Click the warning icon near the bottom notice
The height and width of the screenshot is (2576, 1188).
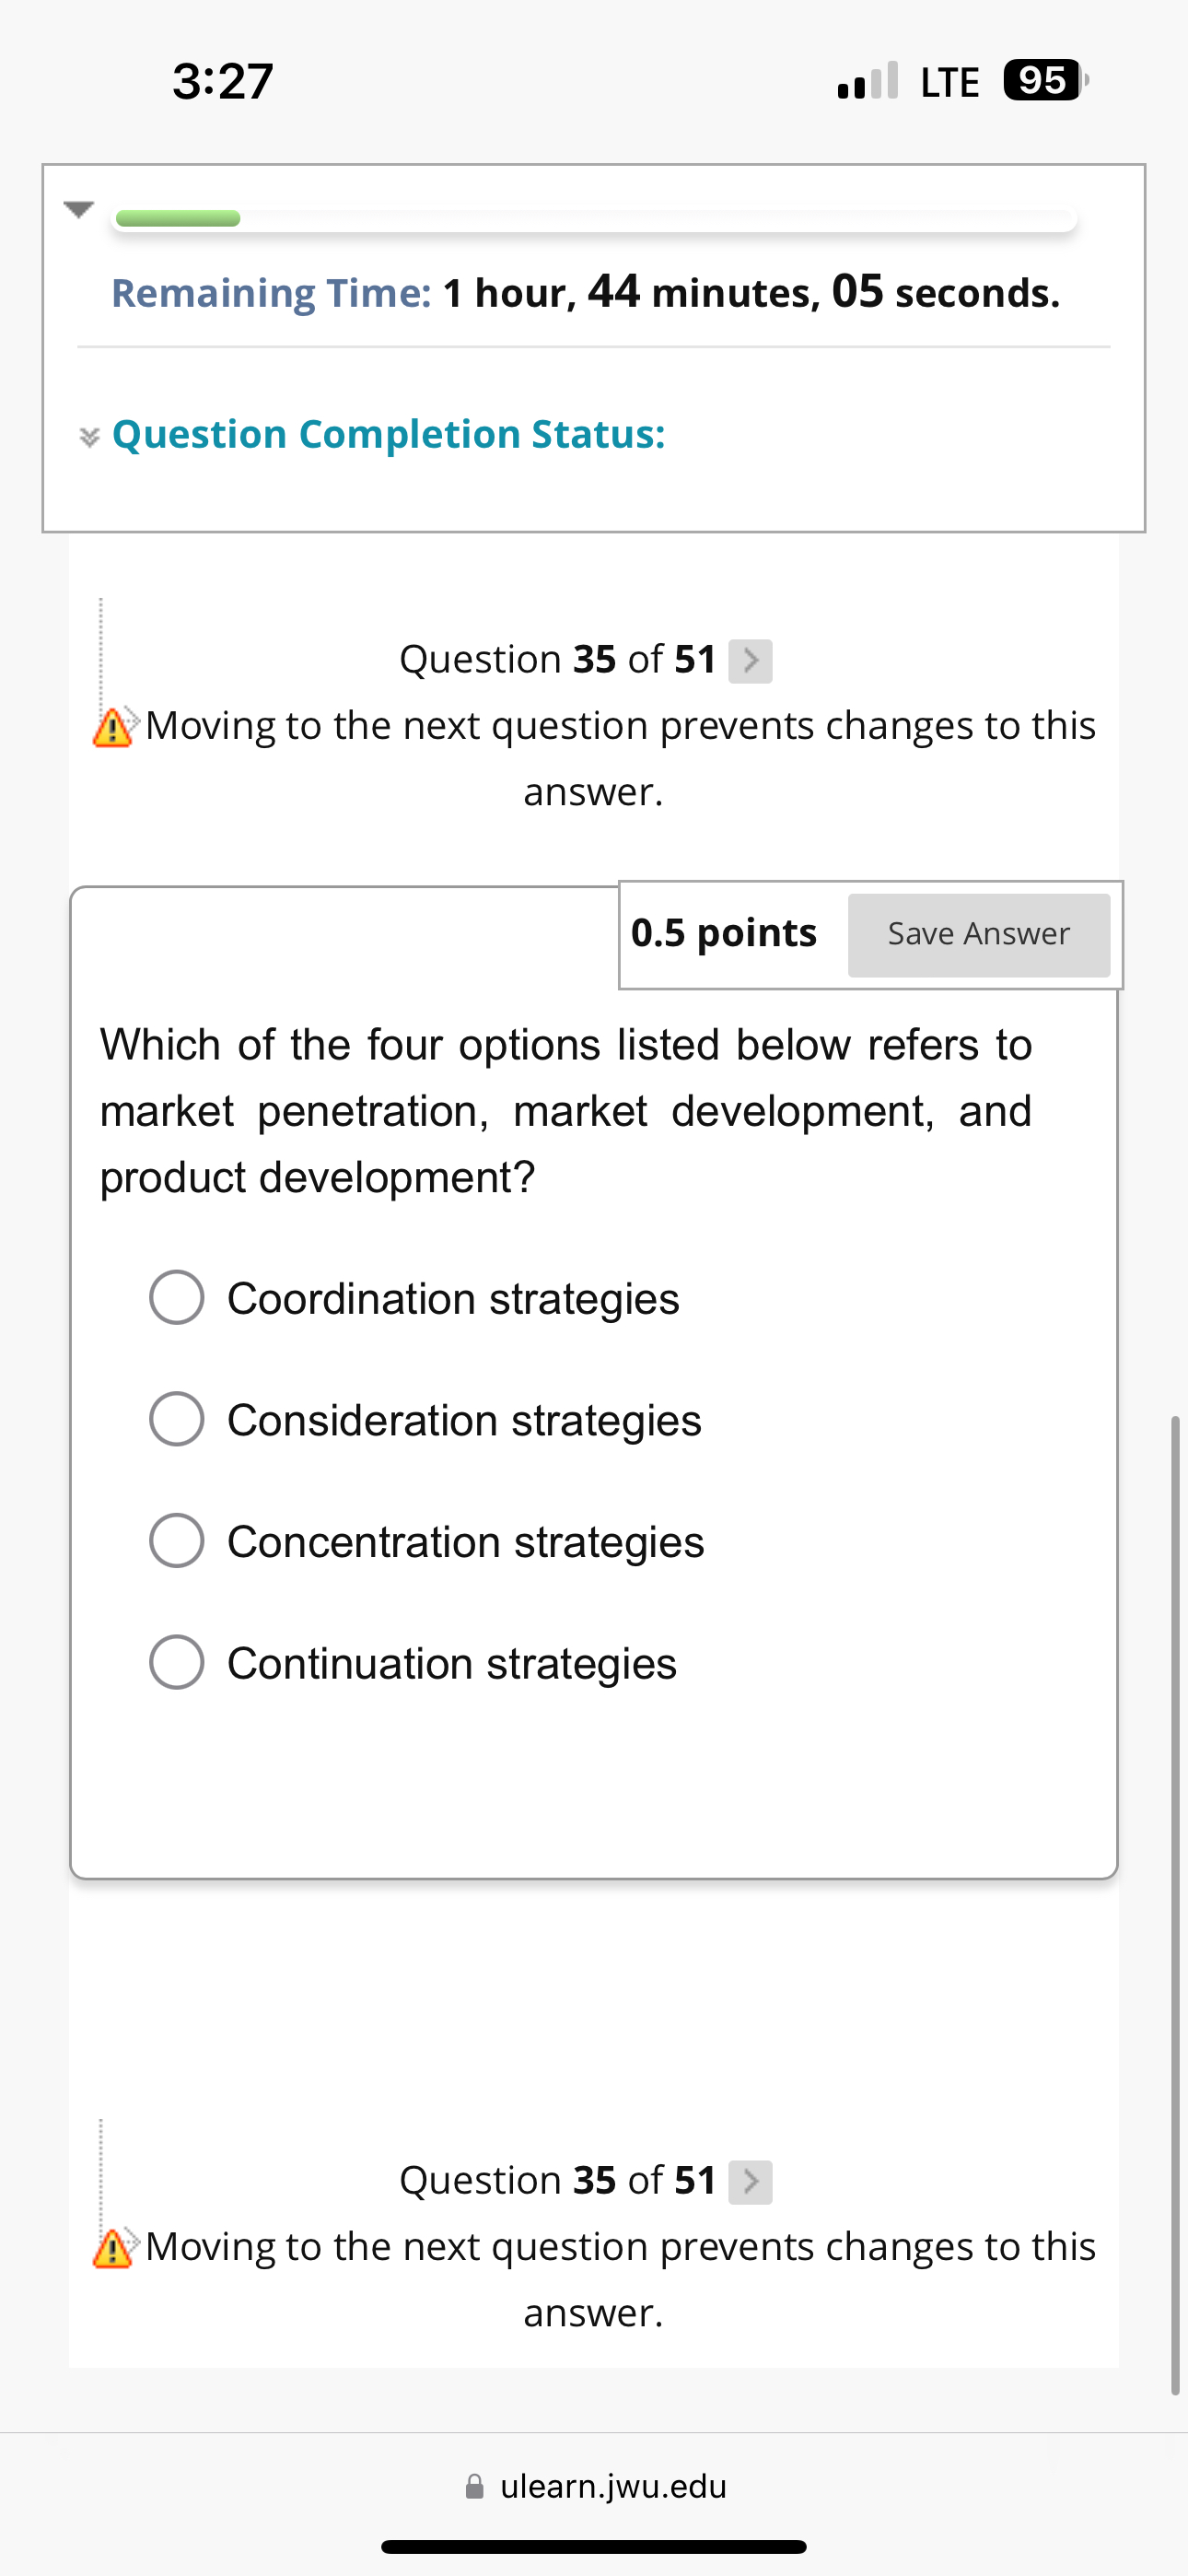point(113,2247)
